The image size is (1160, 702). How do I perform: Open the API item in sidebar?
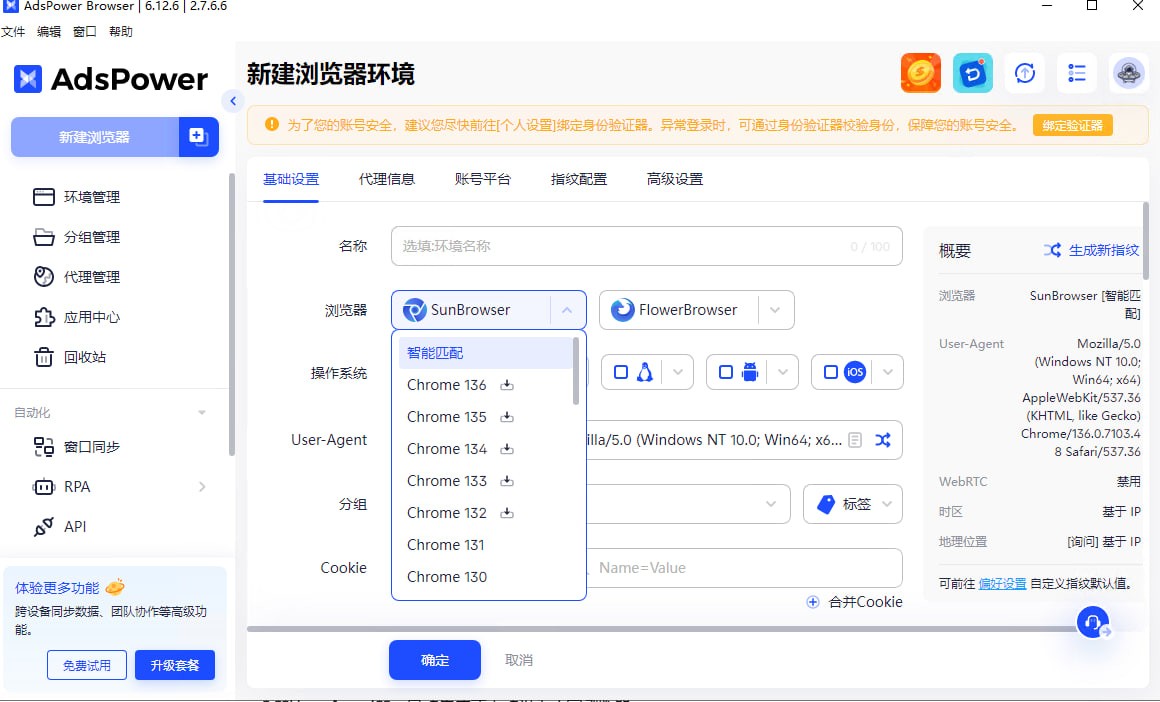coord(60,527)
